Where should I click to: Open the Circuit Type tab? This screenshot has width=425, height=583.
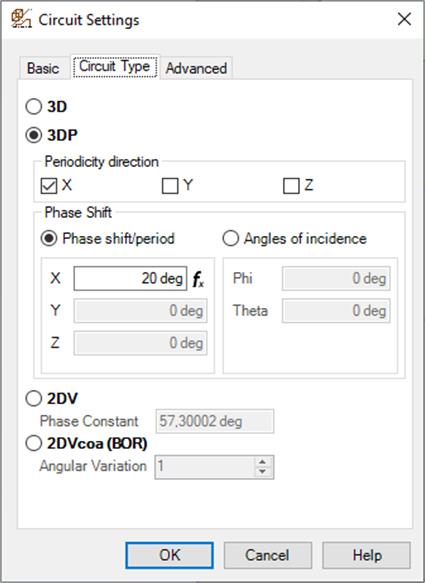tap(115, 67)
